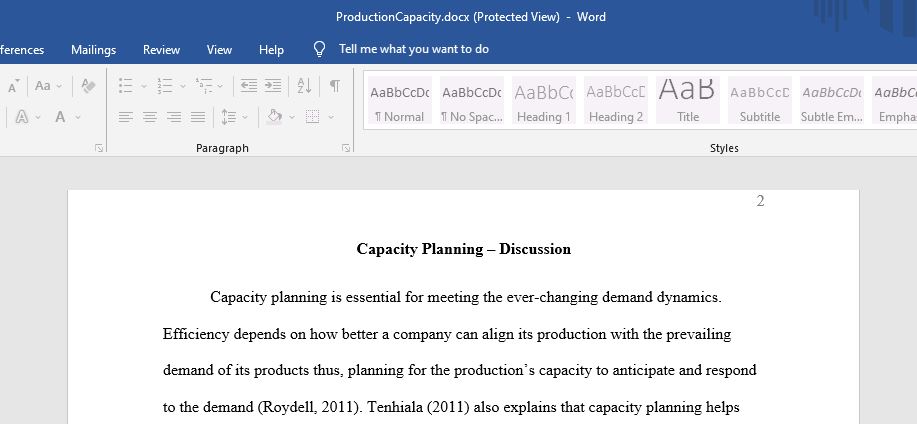Image resolution: width=917 pixels, height=424 pixels.
Task: Click the Tell Me lightbulb icon
Action: 319,49
